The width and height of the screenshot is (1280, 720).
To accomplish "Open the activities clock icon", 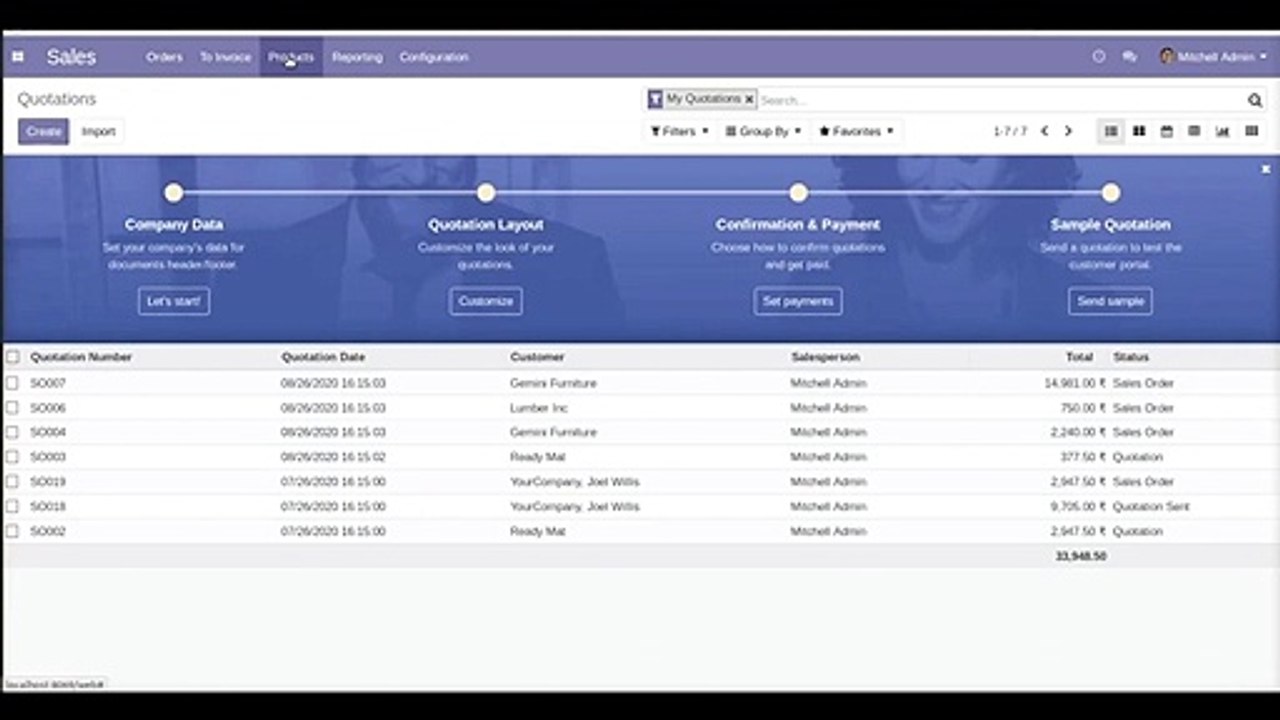I will coord(1099,57).
